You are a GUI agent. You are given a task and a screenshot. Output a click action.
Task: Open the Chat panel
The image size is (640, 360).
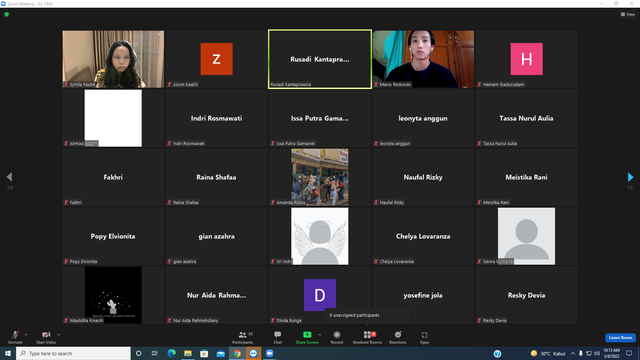click(x=278, y=337)
